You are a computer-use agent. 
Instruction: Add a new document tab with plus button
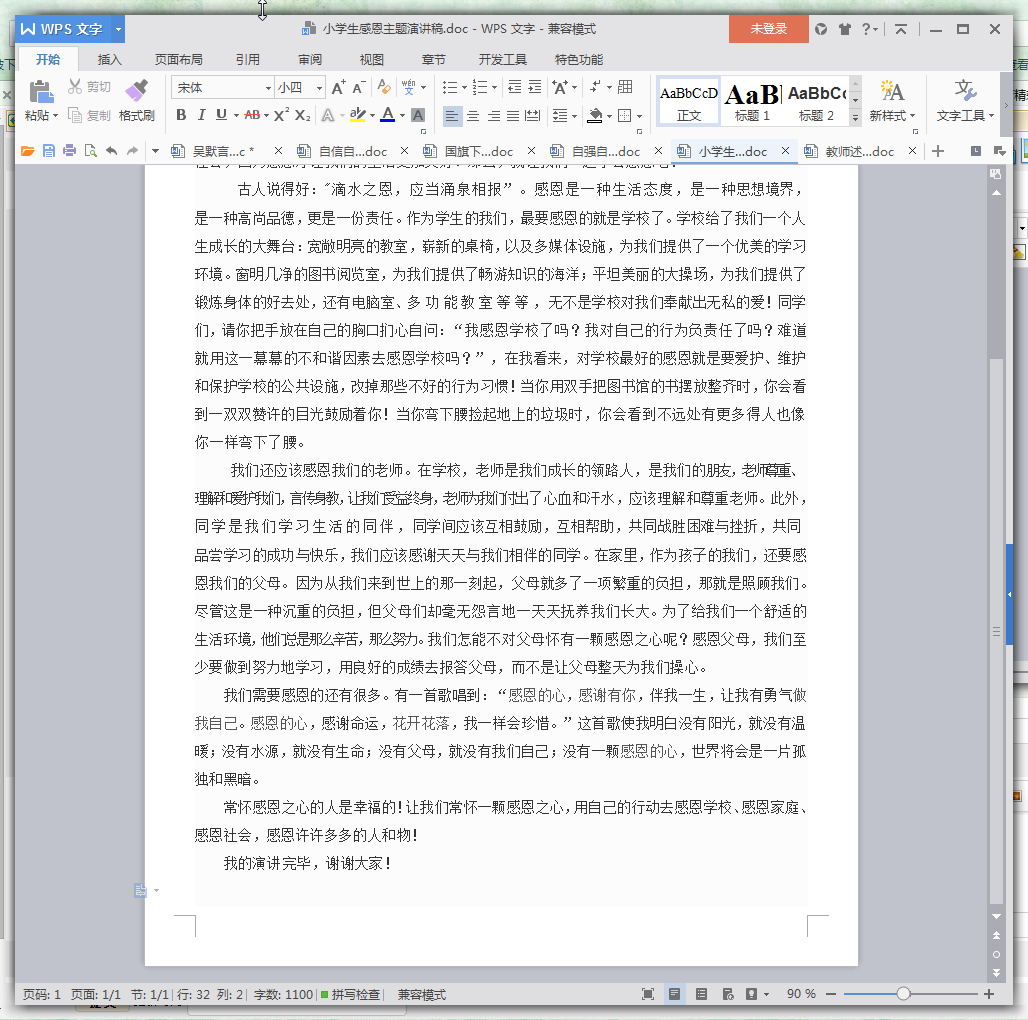point(938,152)
